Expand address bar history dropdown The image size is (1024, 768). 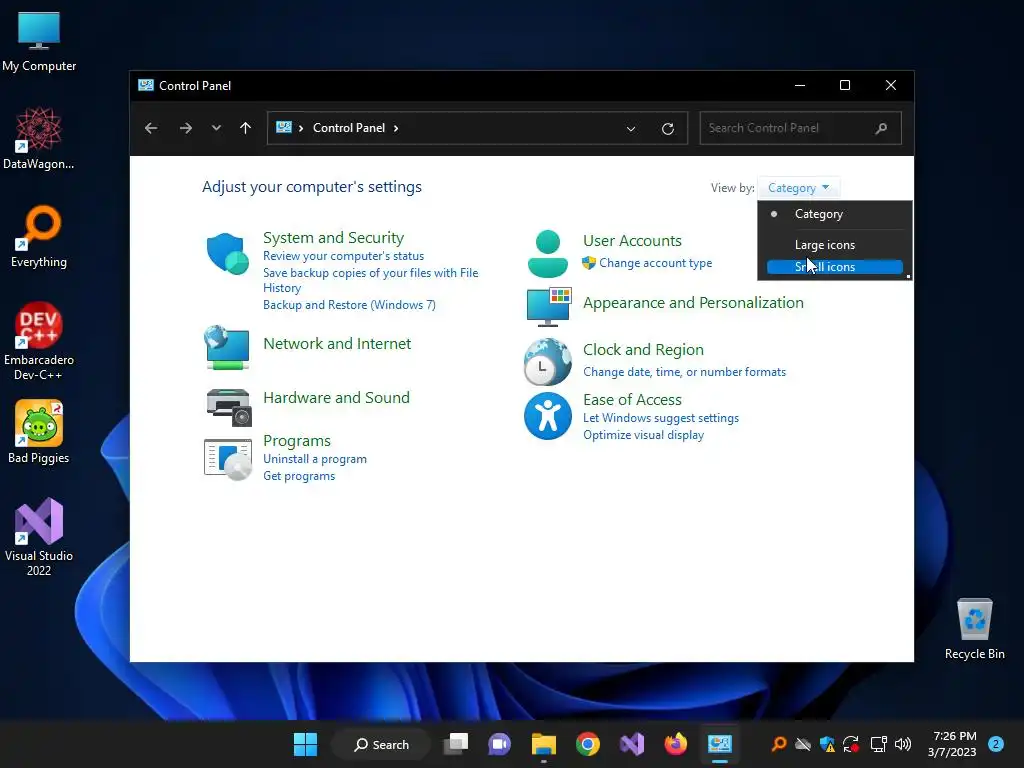click(631, 129)
